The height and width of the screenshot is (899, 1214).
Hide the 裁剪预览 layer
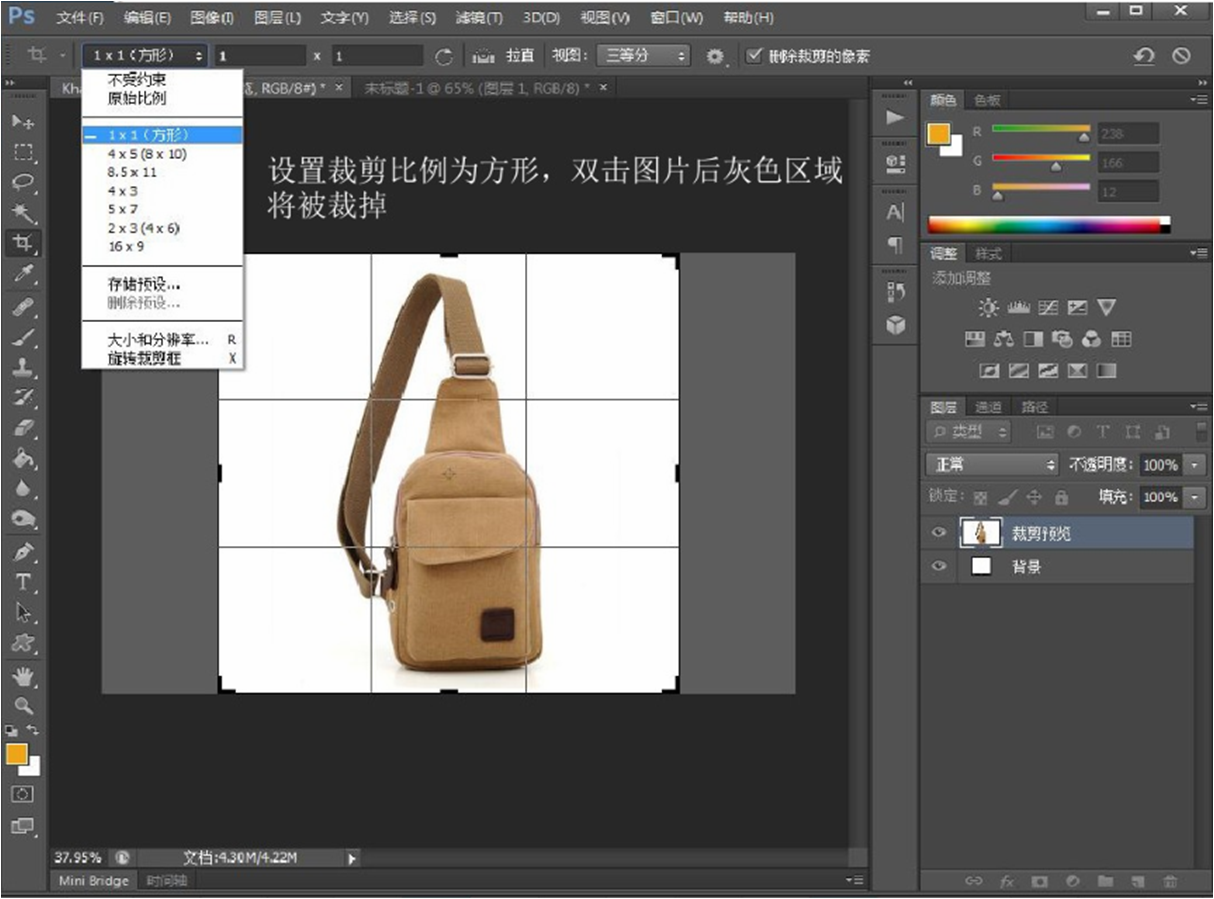938,533
